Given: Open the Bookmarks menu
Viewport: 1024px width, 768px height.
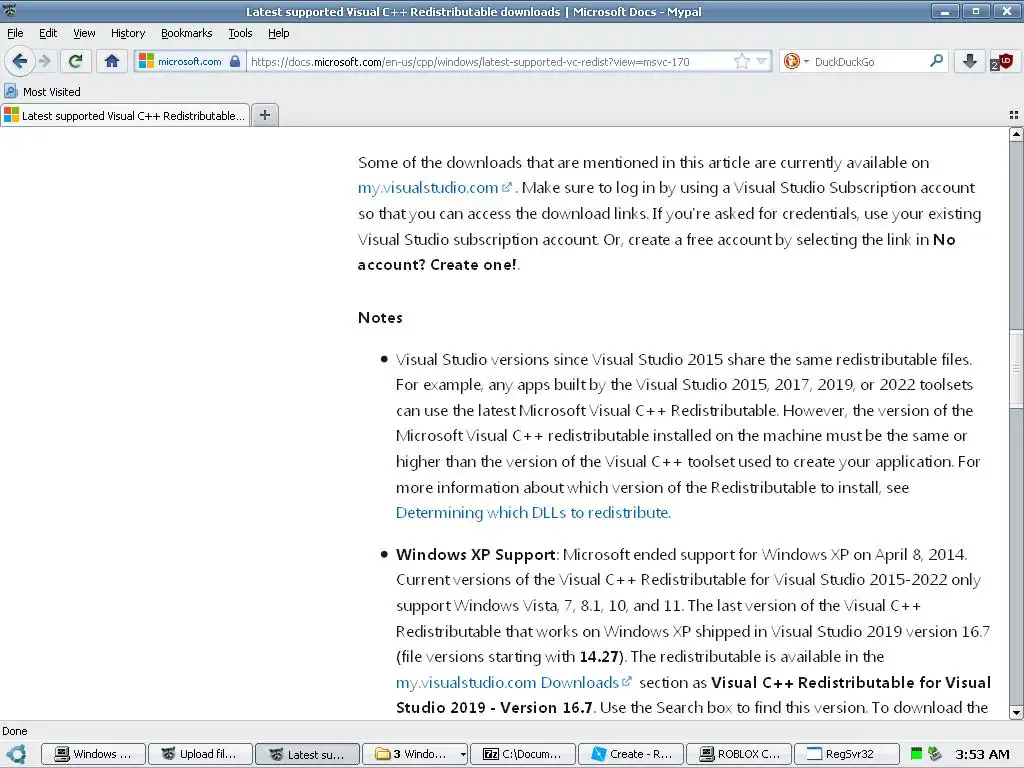Looking at the screenshot, I should [186, 33].
